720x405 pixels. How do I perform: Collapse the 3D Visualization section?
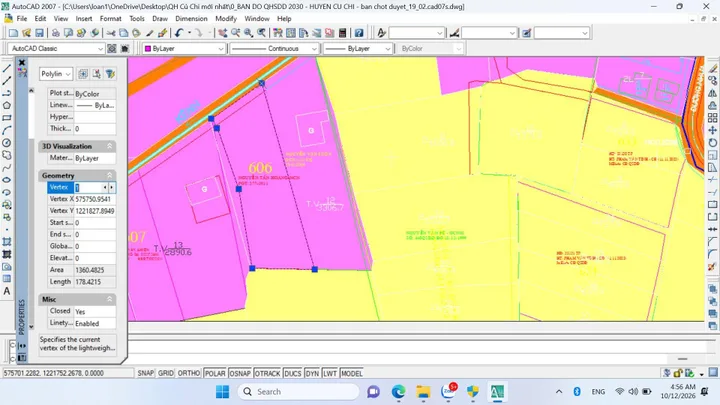click(x=109, y=146)
